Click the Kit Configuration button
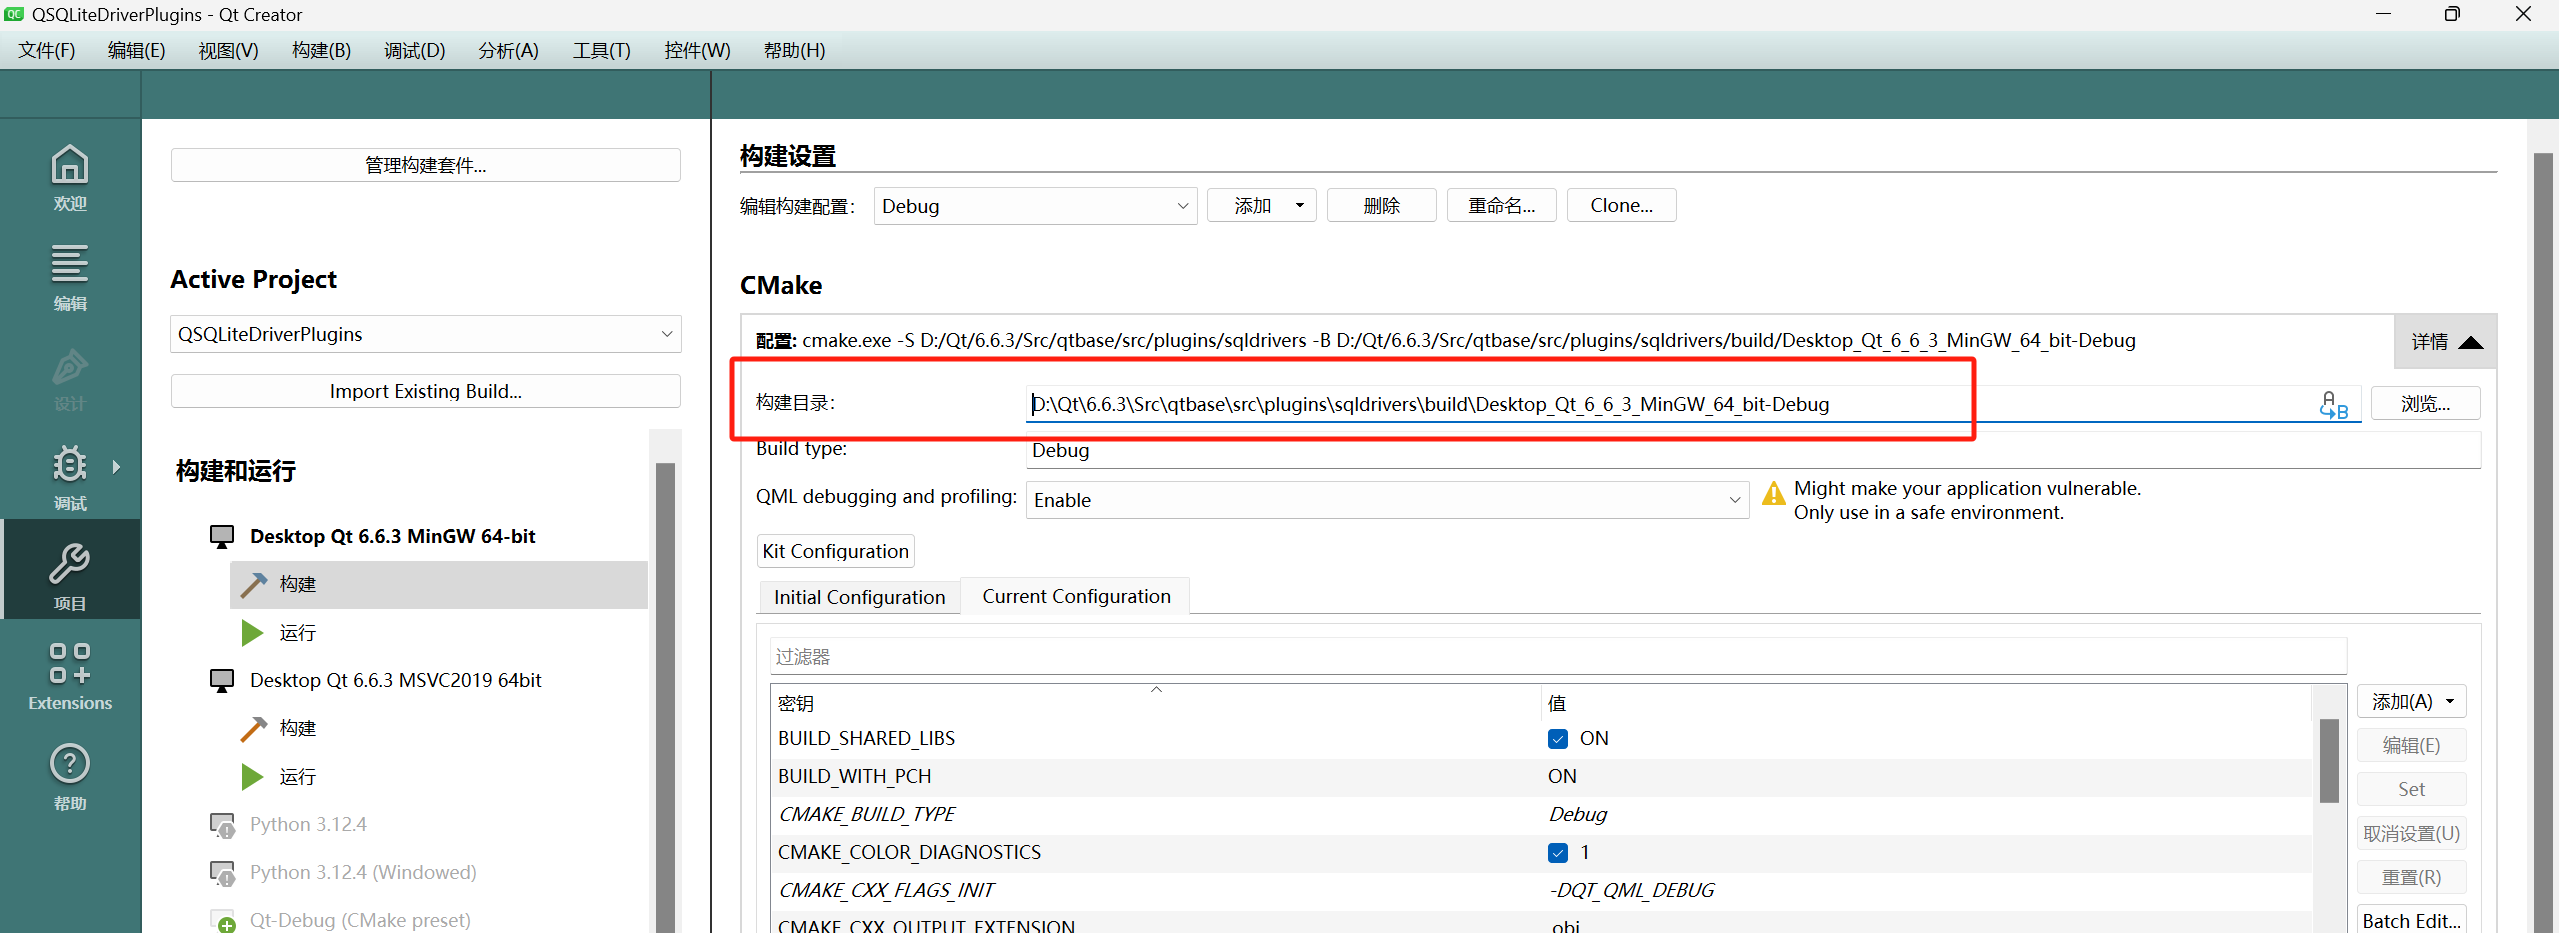 click(836, 552)
